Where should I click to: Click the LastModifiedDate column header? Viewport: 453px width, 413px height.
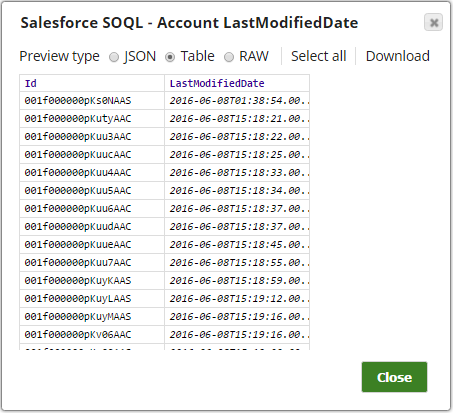(237, 83)
